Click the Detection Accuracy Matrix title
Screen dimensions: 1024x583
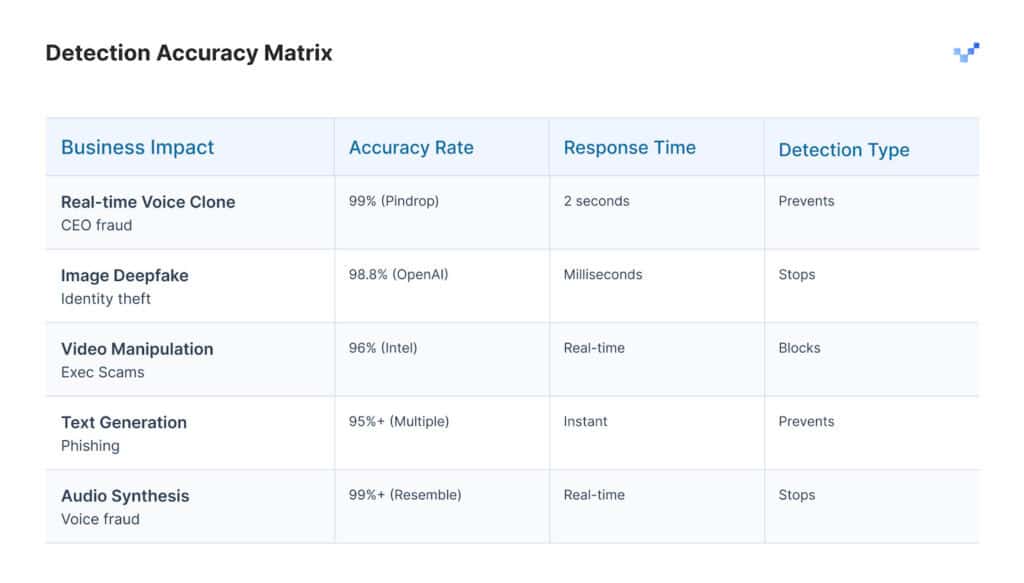point(189,53)
